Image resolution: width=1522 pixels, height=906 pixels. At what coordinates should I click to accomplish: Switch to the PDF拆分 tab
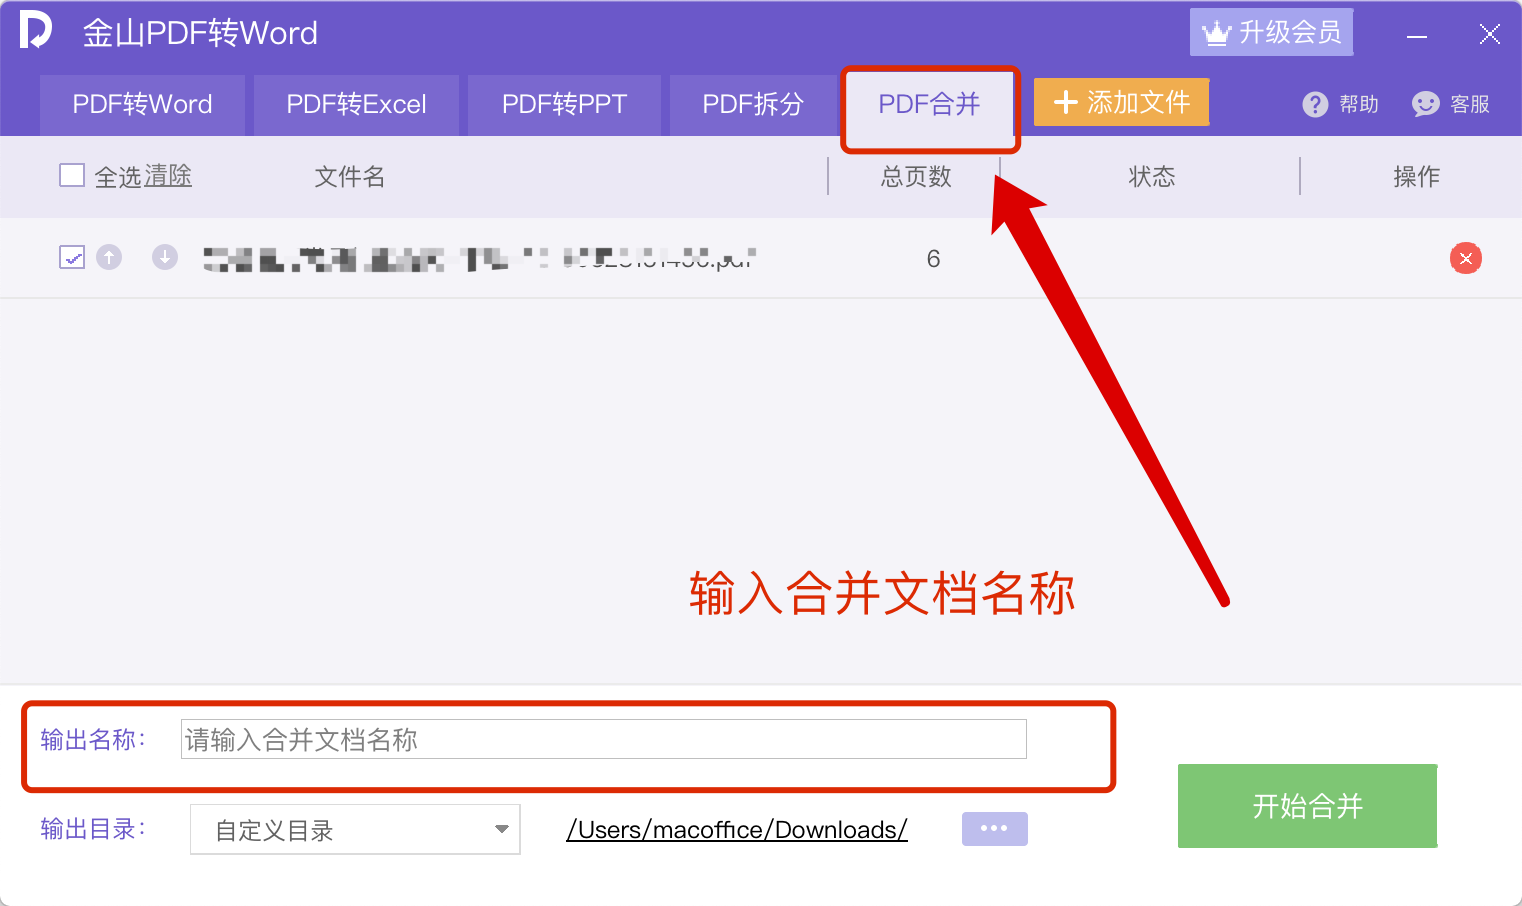click(x=753, y=104)
